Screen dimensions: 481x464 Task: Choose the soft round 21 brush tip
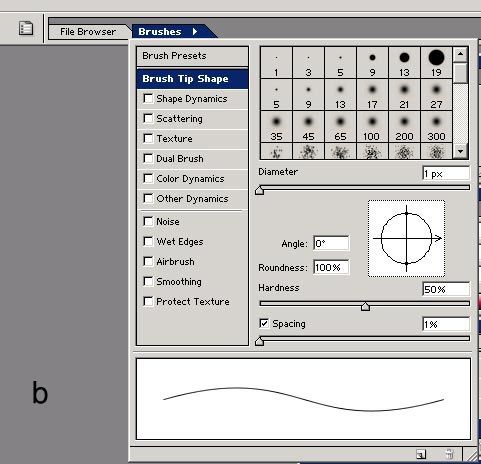point(404,95)
